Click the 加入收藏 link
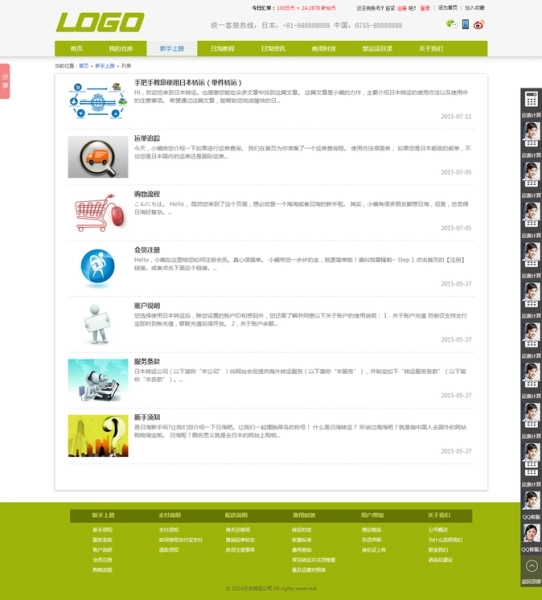Screen dimensions: 542x600 pos(475,8)
